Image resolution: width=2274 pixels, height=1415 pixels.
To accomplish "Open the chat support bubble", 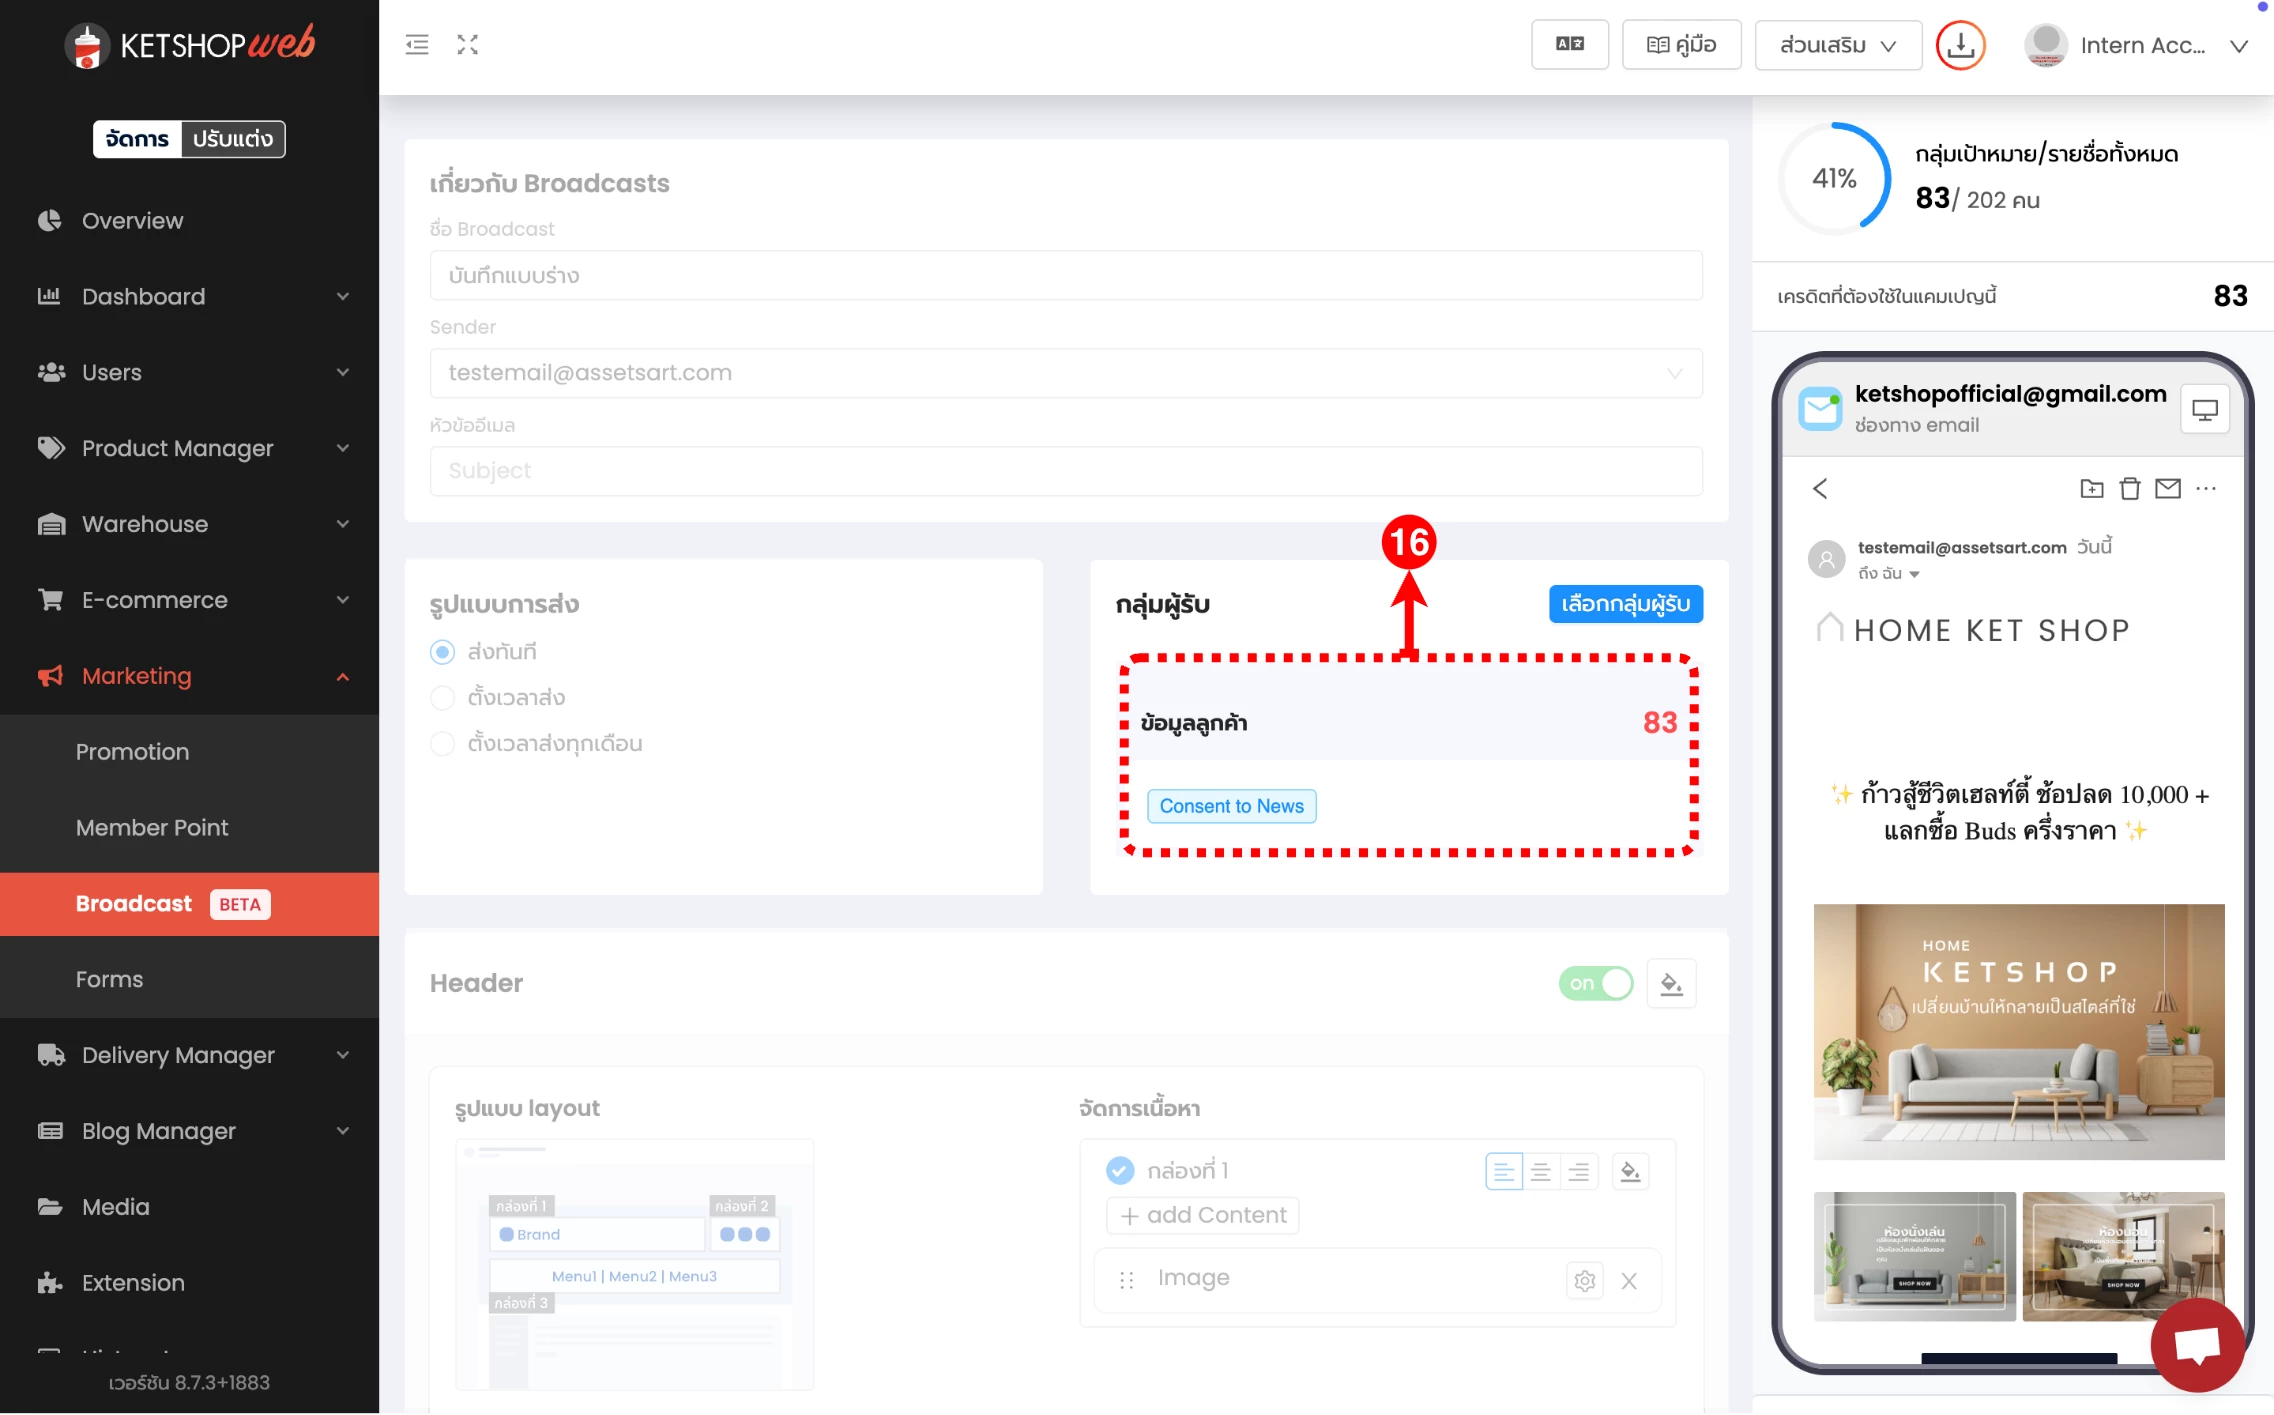I will pyautogui.click(x=2197, y=1345).
